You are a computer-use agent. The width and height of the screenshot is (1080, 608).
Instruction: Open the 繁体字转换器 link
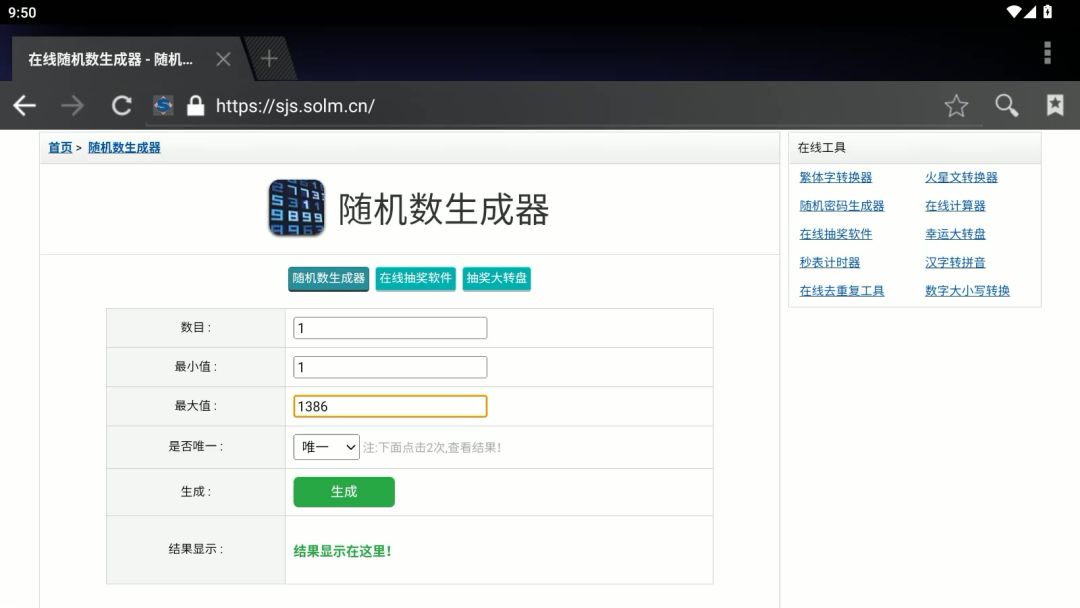pyautogui.click(x=835, y=178)
